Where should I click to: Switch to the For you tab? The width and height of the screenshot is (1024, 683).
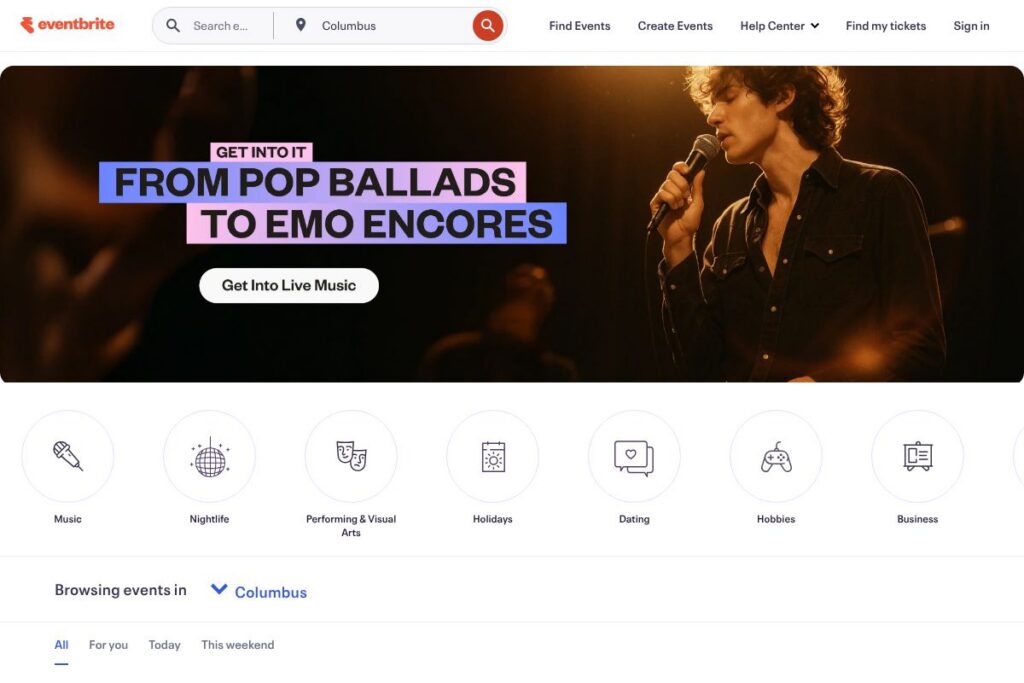coord(108,644)
